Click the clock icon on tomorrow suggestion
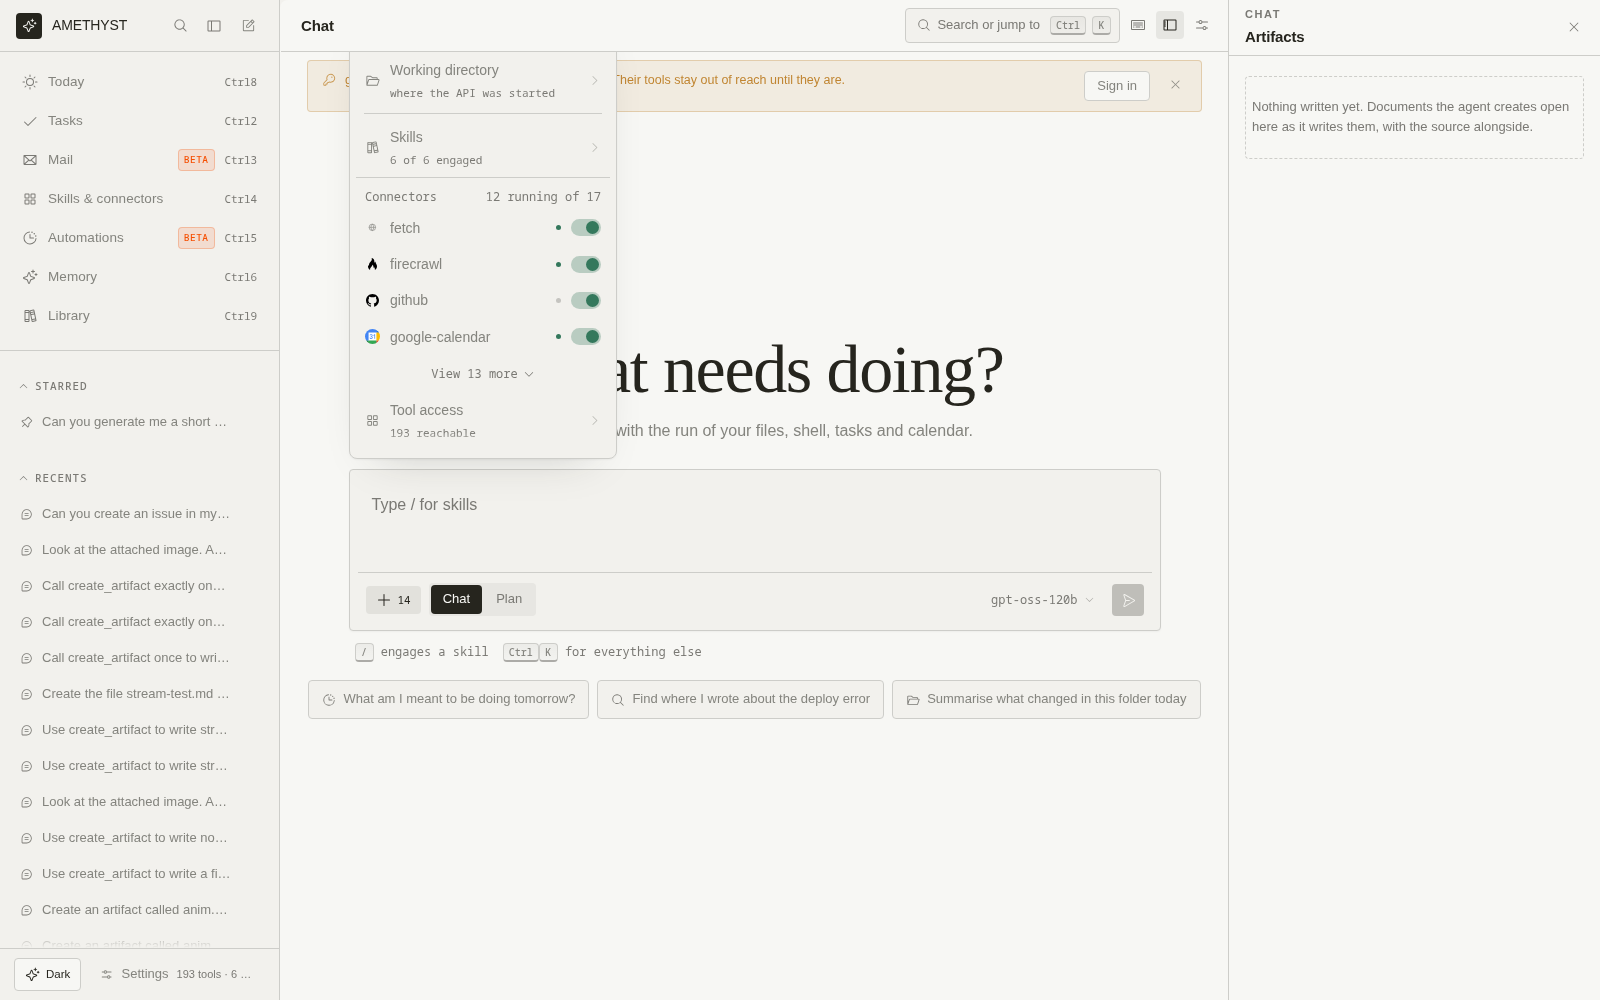This screenshot has height=1000, width=1600. (x=329, y=700)
